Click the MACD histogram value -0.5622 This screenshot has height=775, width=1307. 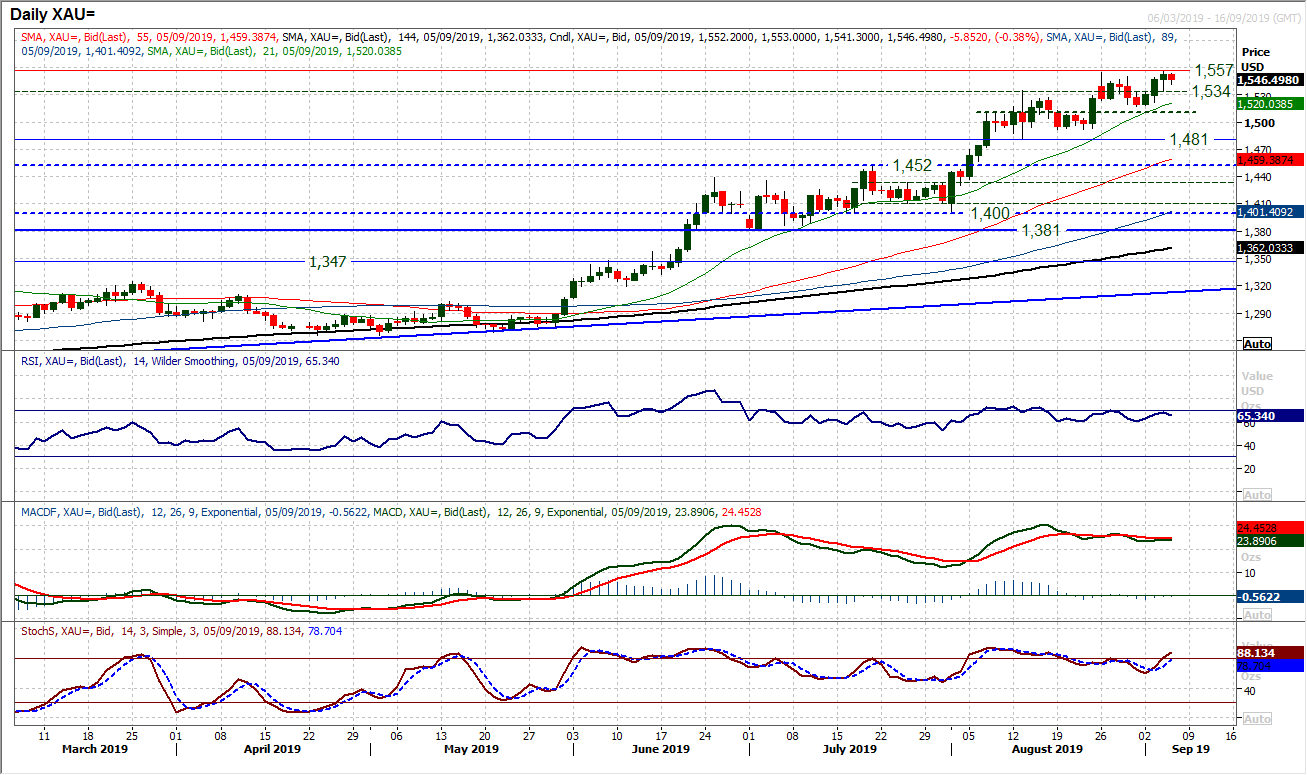(x=1270, y=596)
